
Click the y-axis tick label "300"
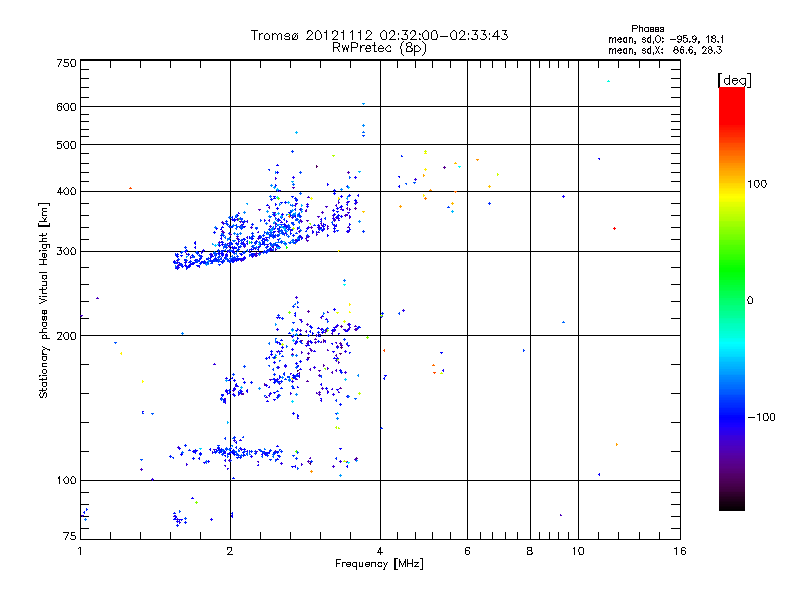(x=66, y=252)
